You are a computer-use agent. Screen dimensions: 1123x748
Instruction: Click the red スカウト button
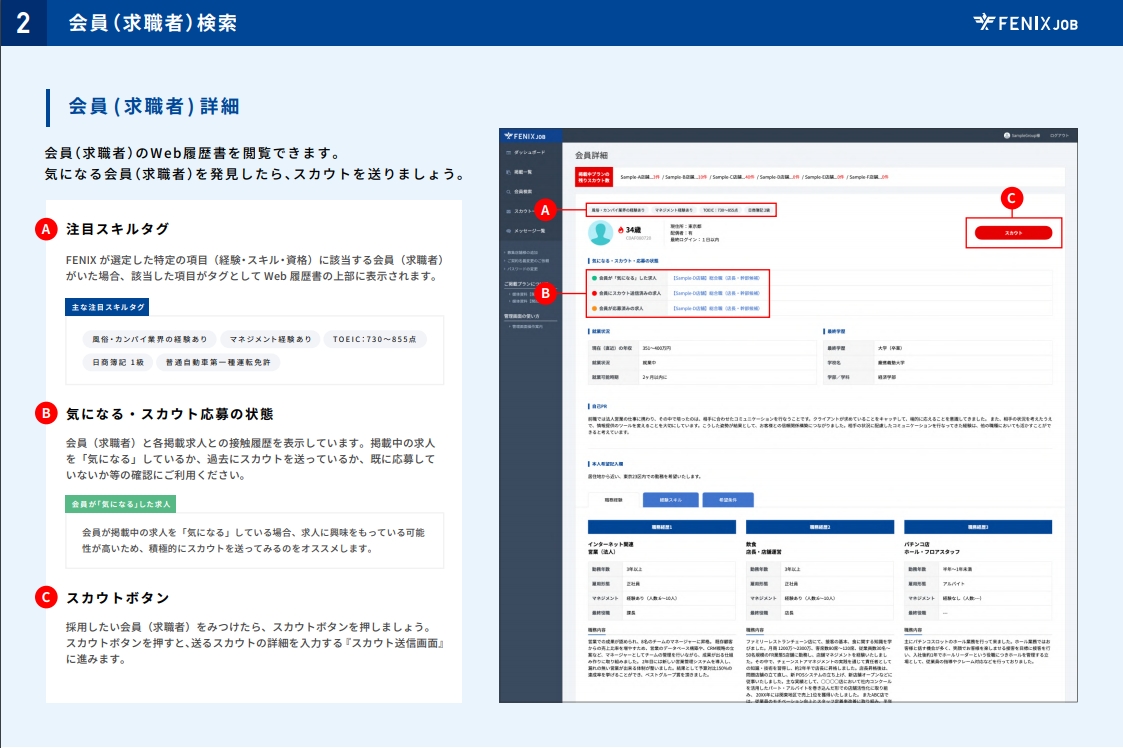coord(1013,233)
